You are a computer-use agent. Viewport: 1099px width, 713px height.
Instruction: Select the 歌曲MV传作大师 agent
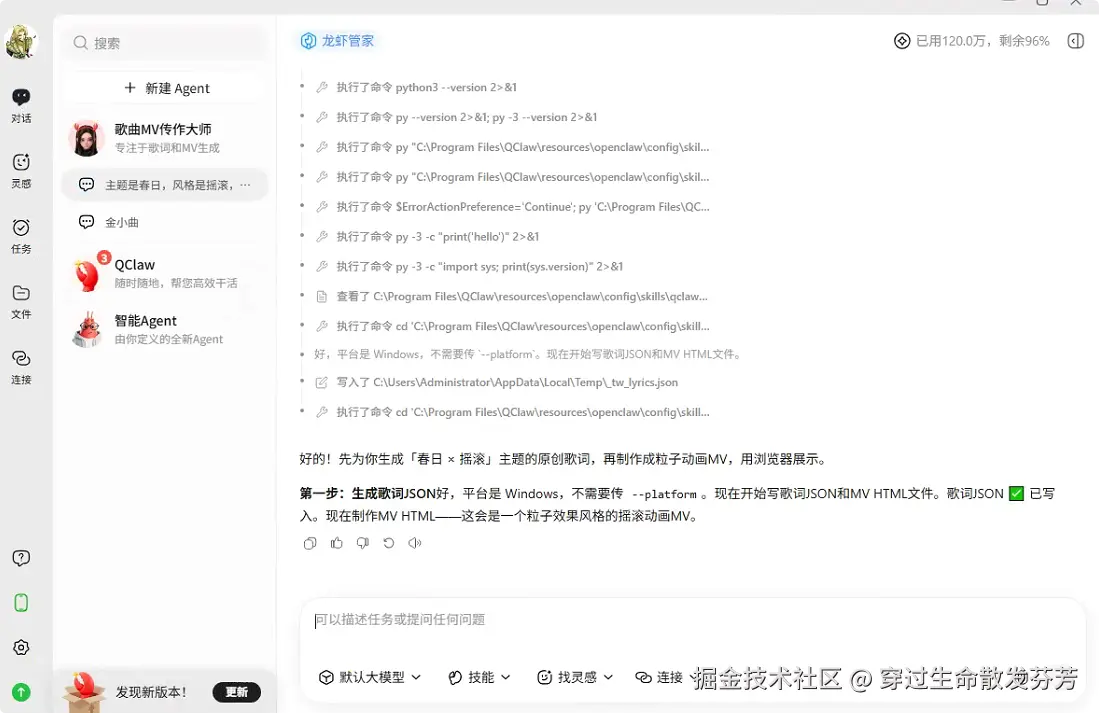pyautogui.click(x=165, y=138)
